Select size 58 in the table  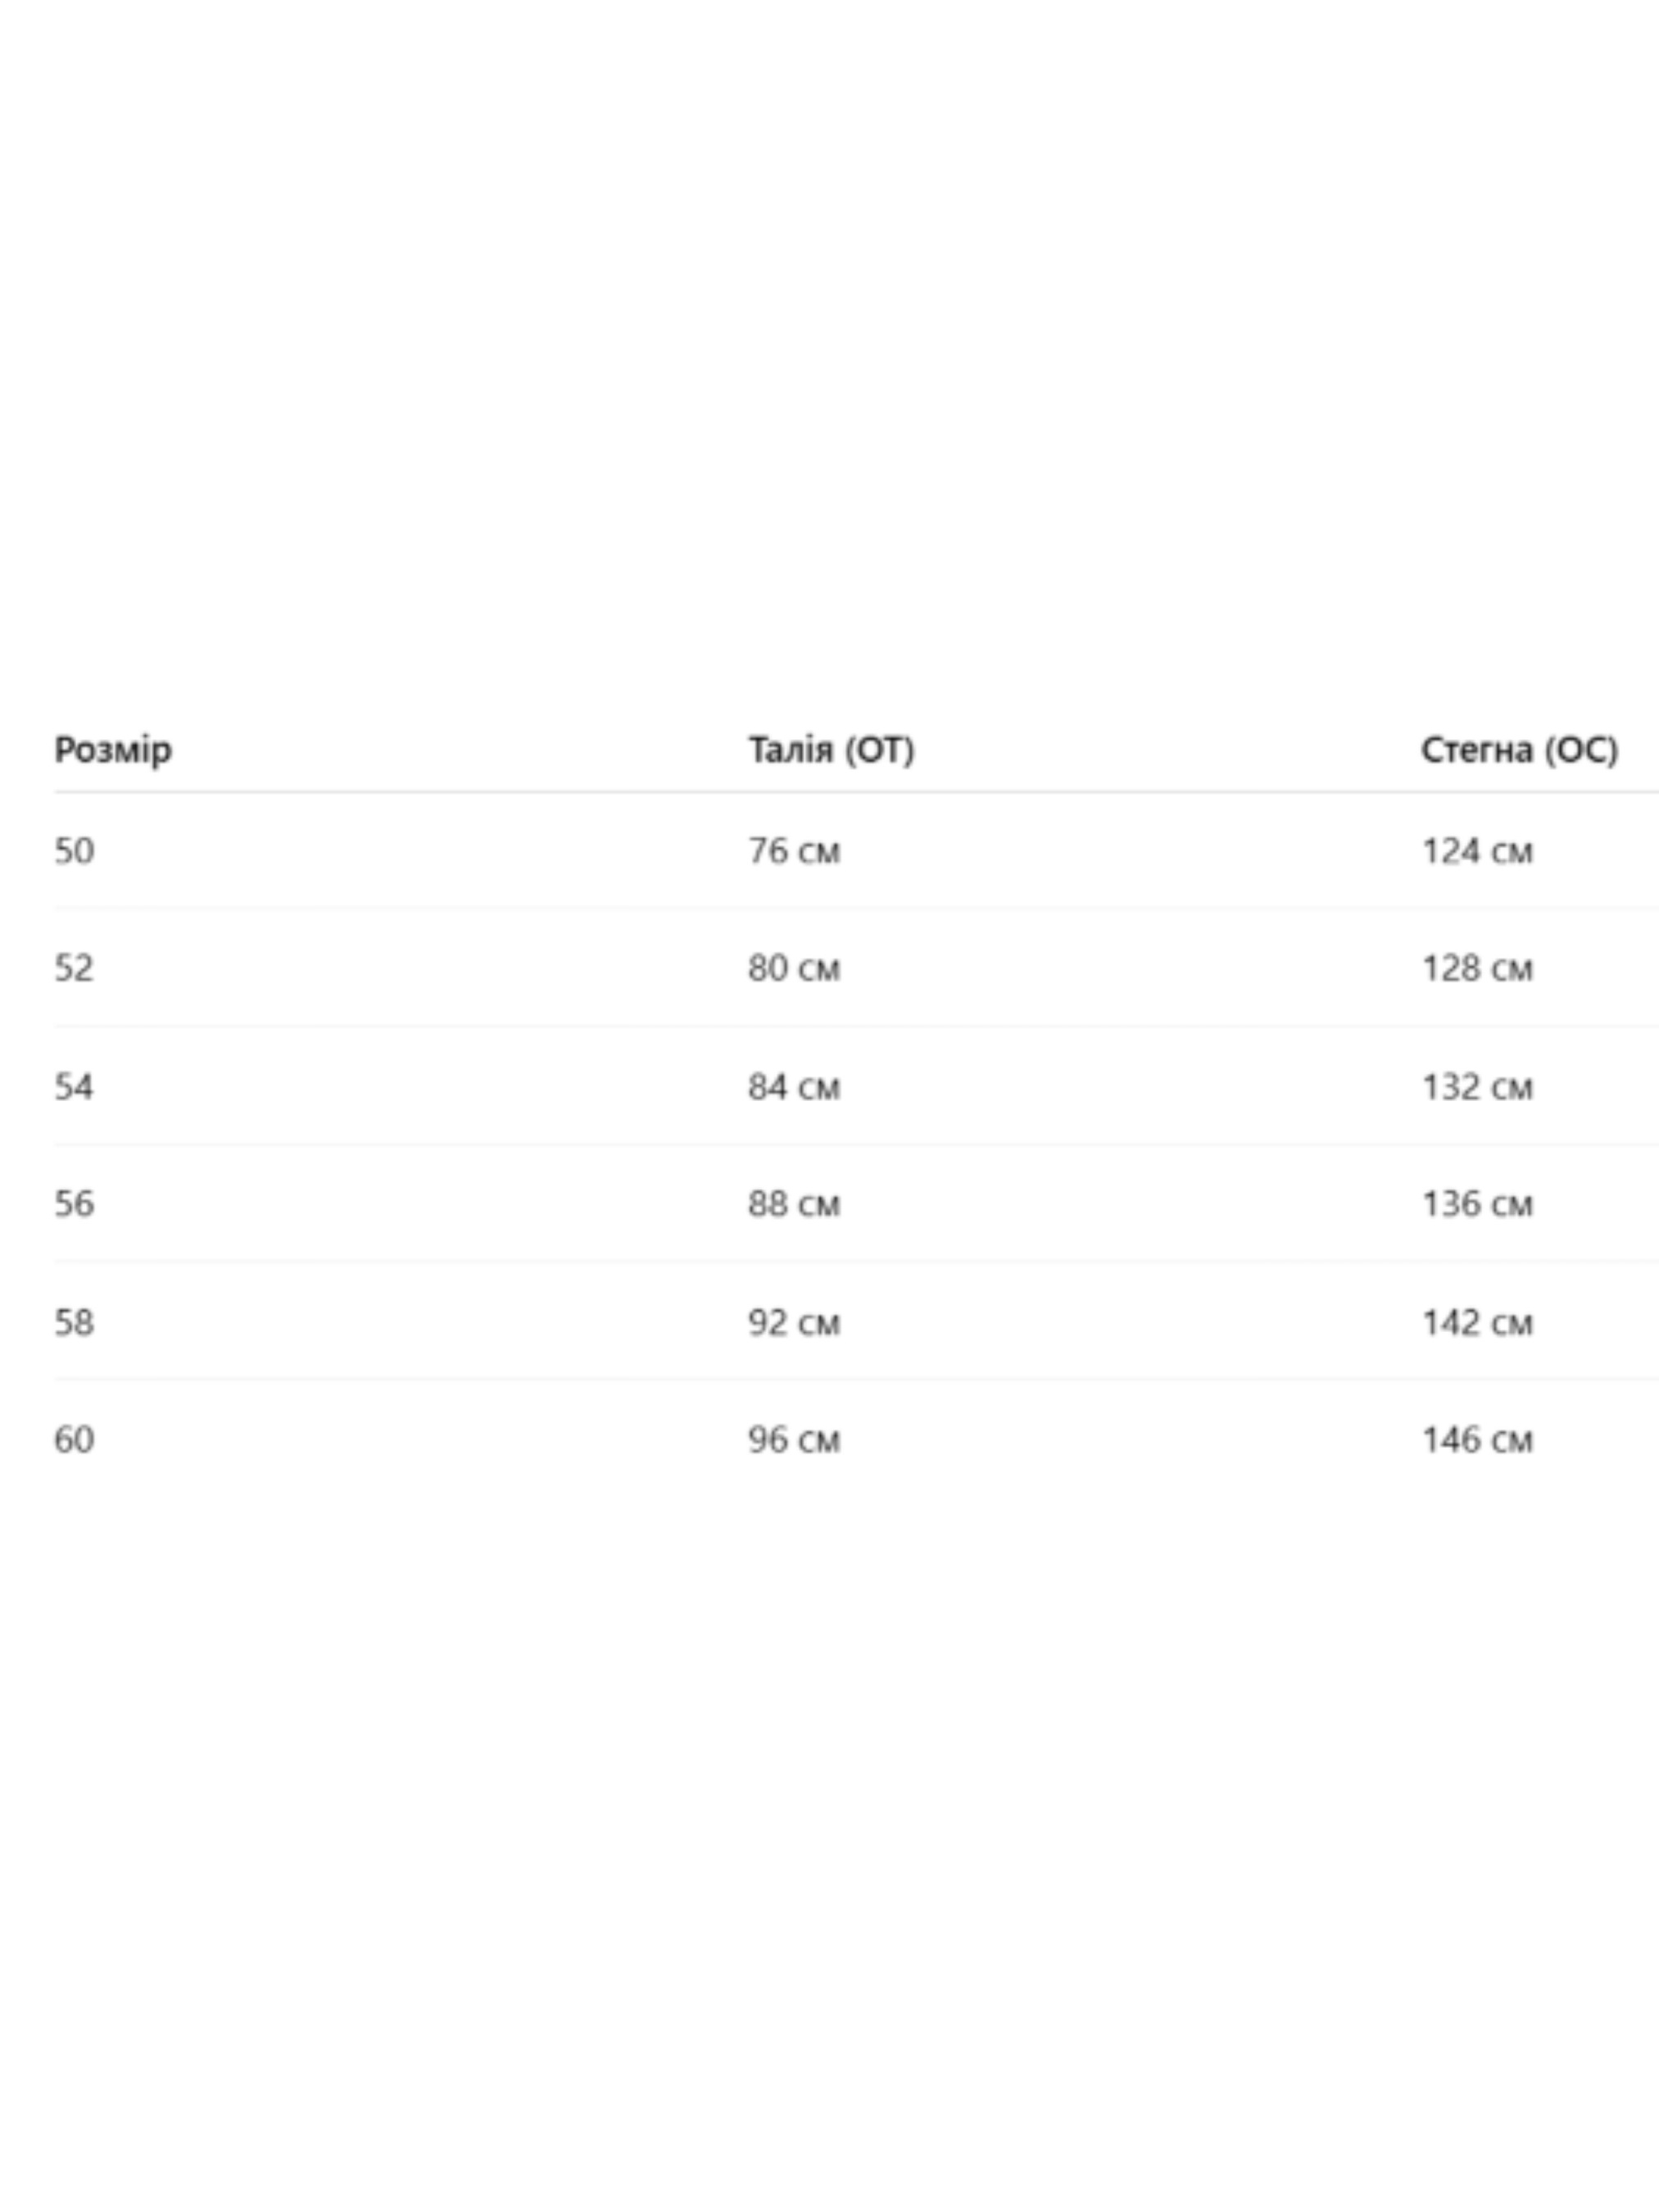[74, 1322]
